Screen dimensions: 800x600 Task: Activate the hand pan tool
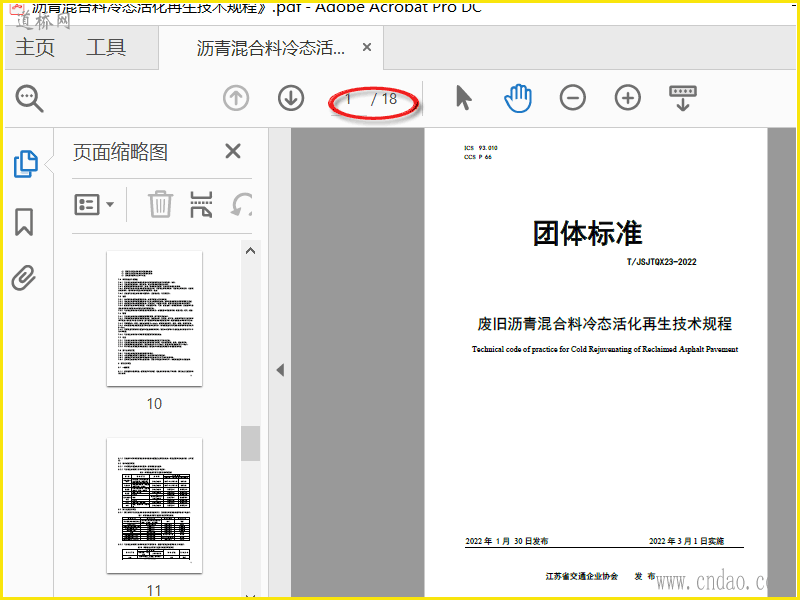(518, 98)
